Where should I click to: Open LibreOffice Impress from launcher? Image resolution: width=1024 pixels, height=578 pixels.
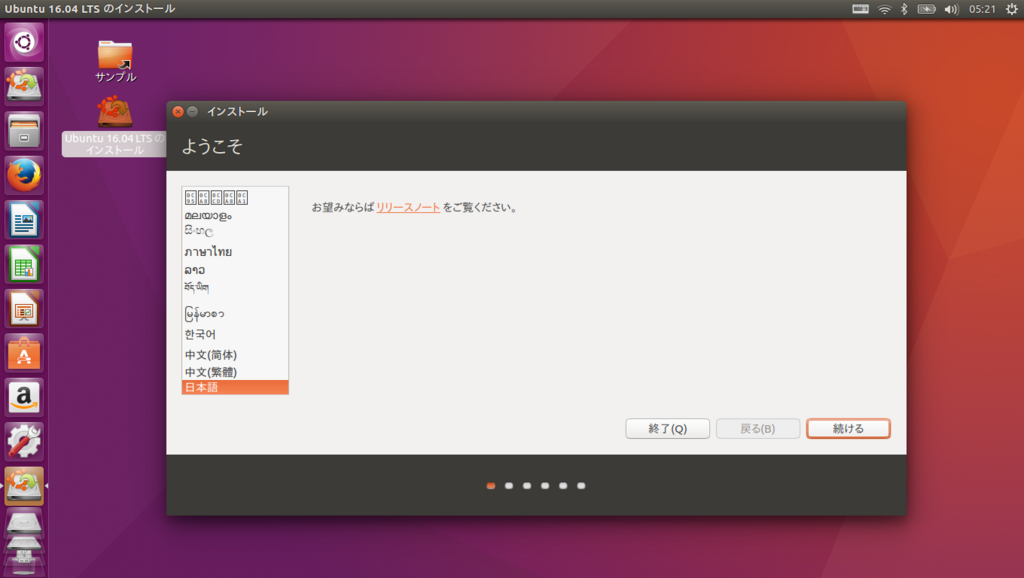pyautogui.click(x=24, y=308)
